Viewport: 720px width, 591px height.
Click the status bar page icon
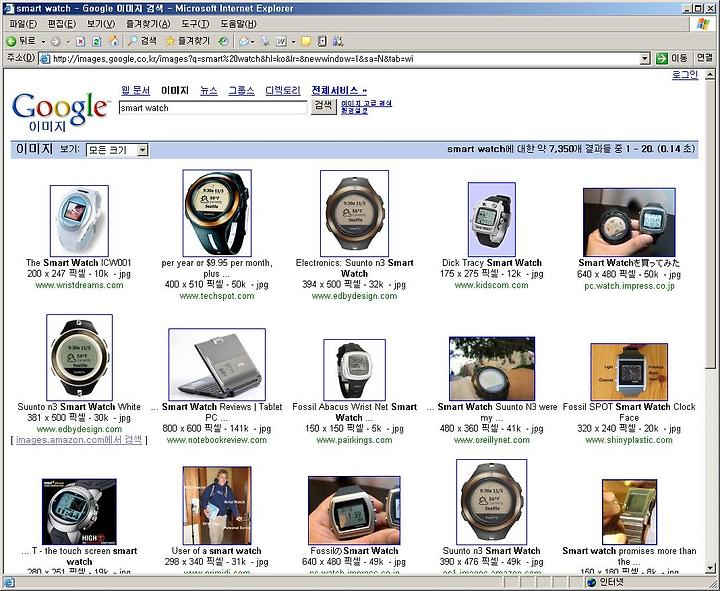pyautogui.click(x=9, y=583)
